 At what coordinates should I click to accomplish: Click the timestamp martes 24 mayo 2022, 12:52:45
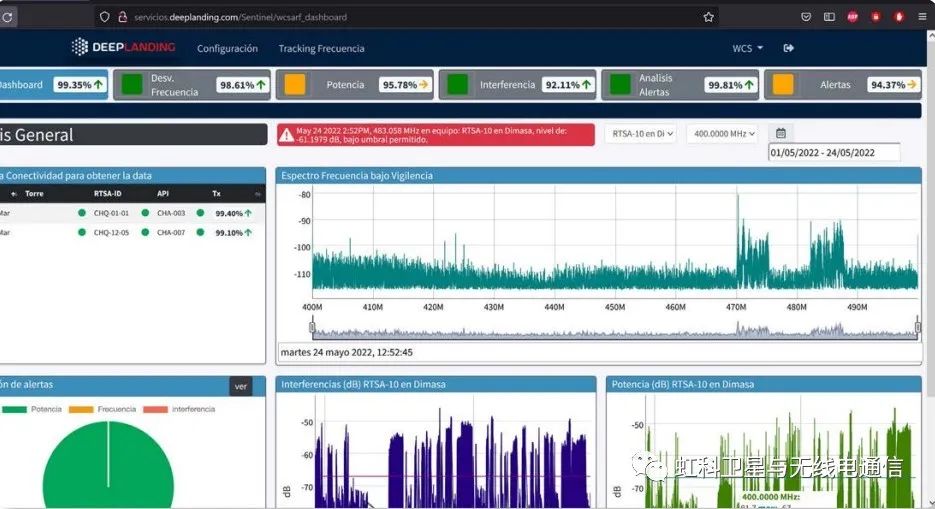346,352
